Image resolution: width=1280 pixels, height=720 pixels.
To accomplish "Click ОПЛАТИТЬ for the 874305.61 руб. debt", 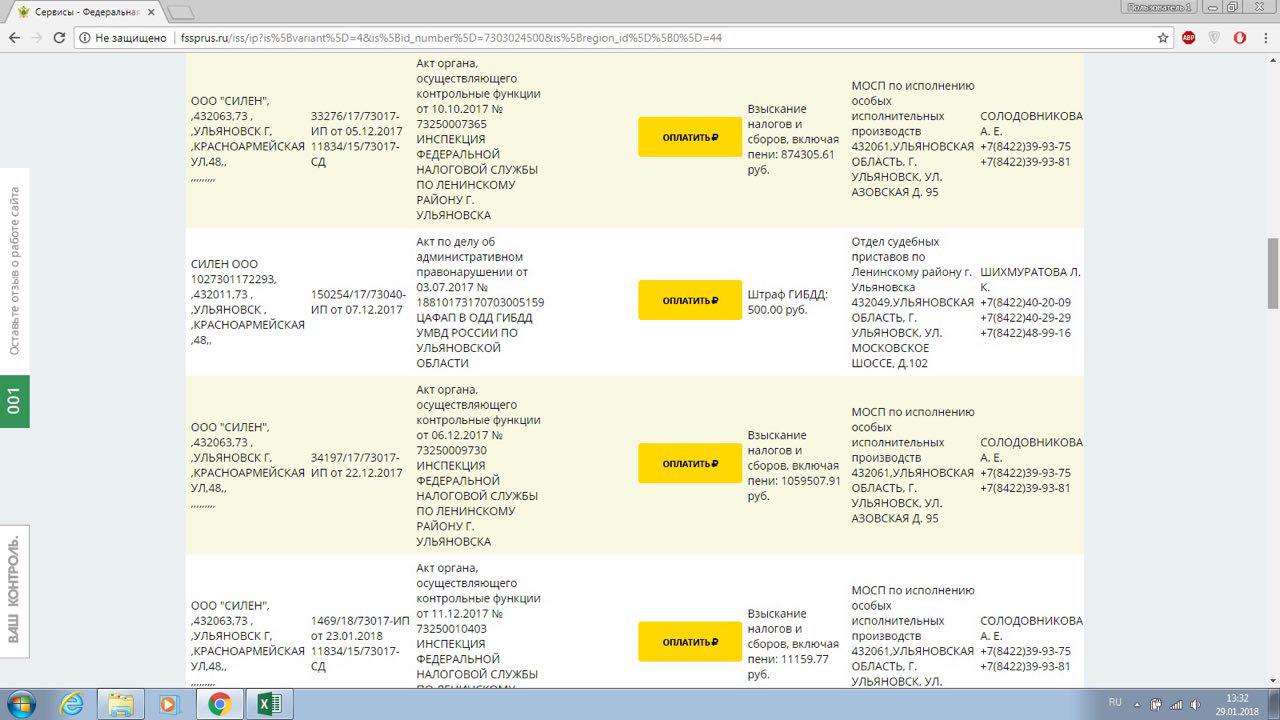I will (x=690, y=137).
